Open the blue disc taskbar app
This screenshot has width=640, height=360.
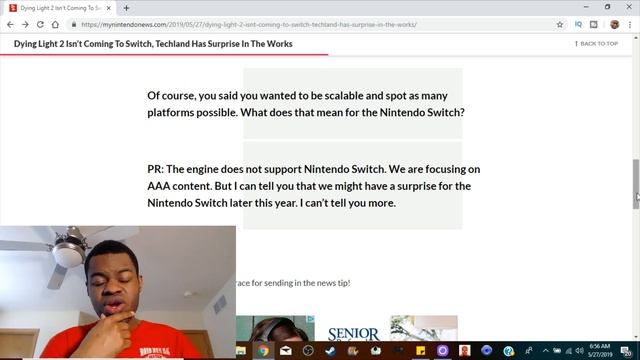487,351
